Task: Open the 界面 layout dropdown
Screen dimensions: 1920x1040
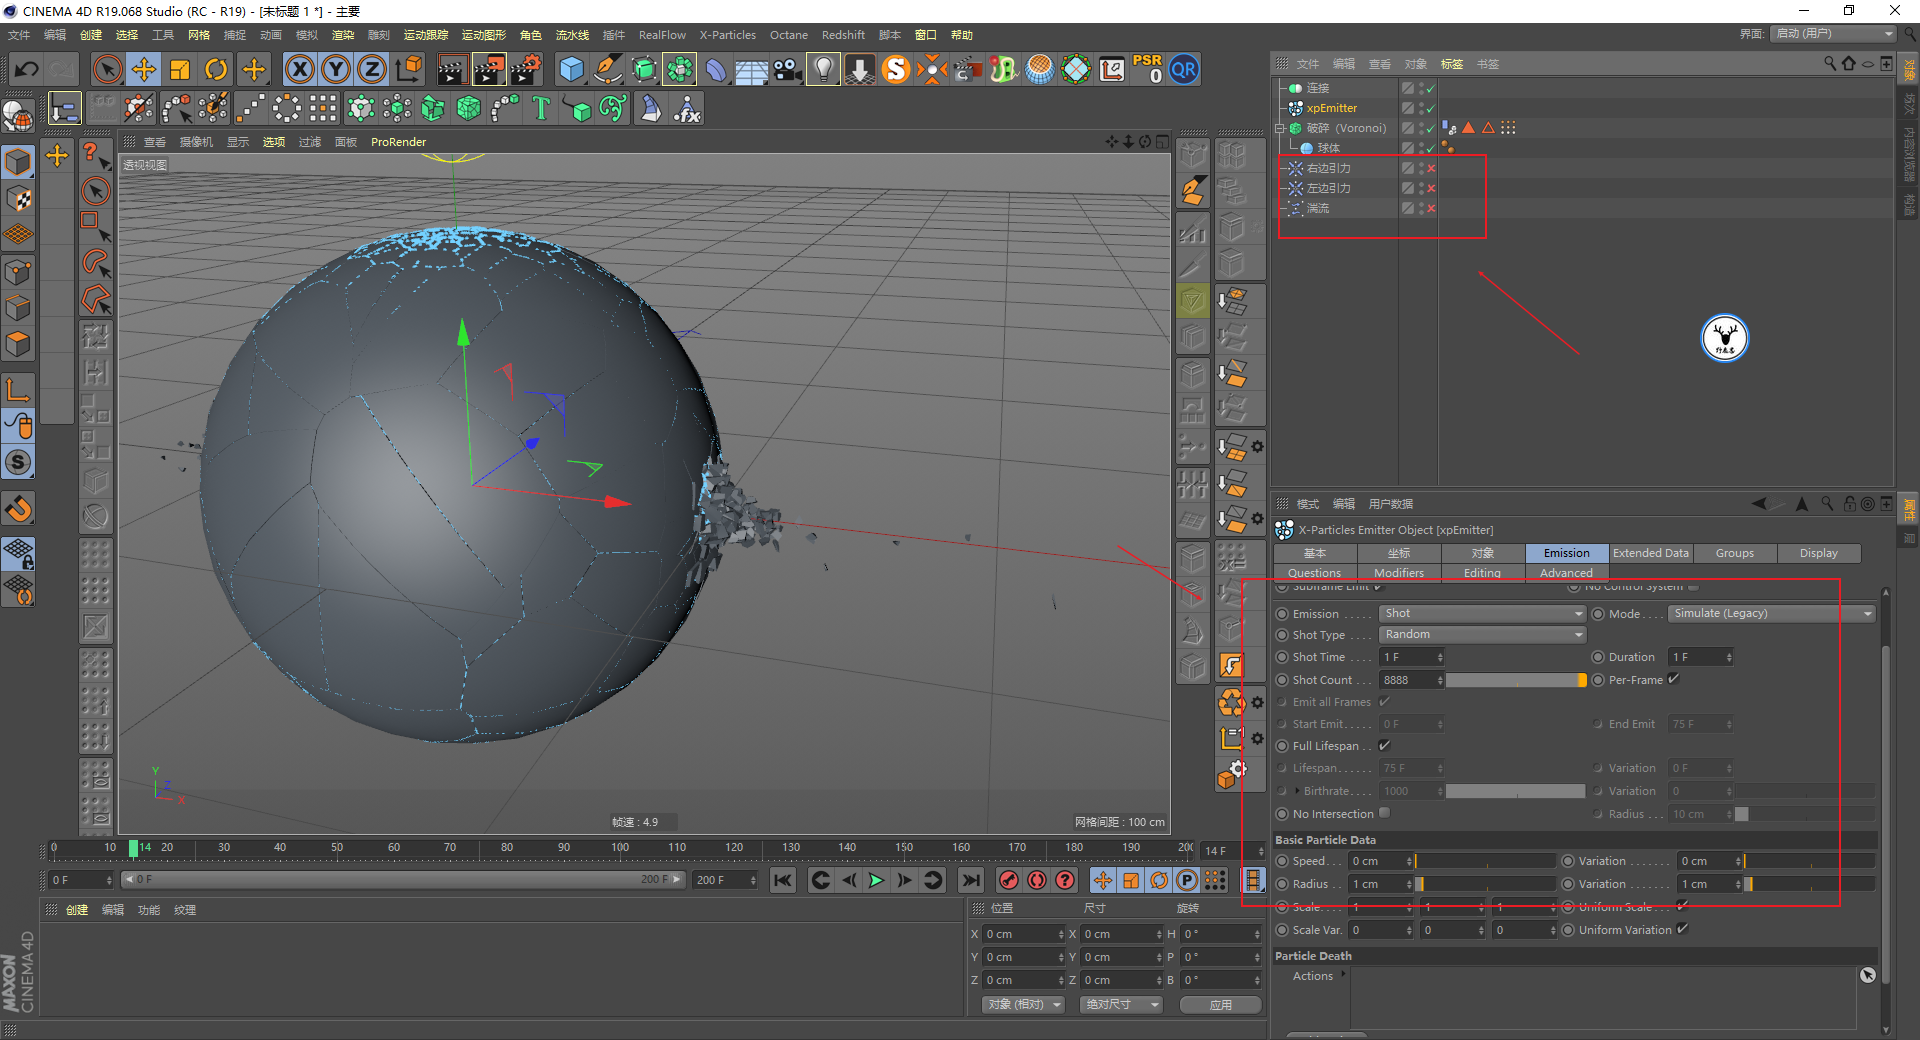Action: 1834,33
